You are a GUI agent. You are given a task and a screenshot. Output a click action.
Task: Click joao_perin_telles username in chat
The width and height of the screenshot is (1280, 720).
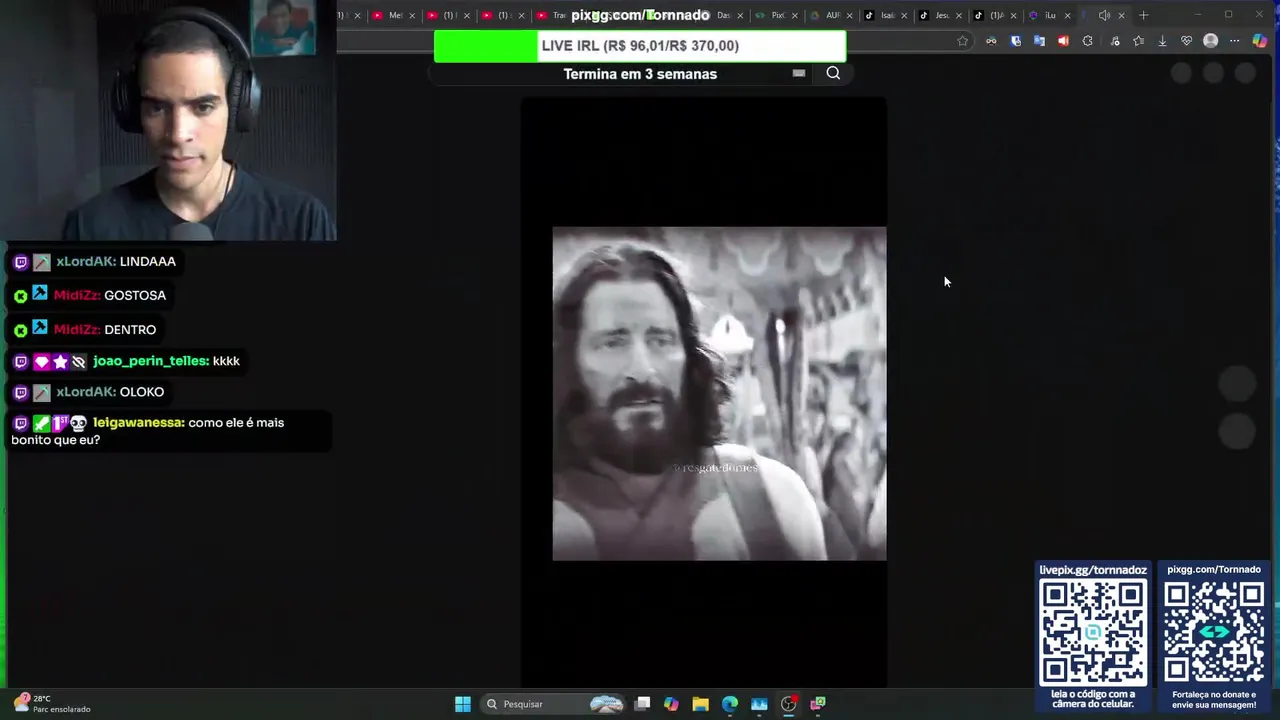click(151, 361)
